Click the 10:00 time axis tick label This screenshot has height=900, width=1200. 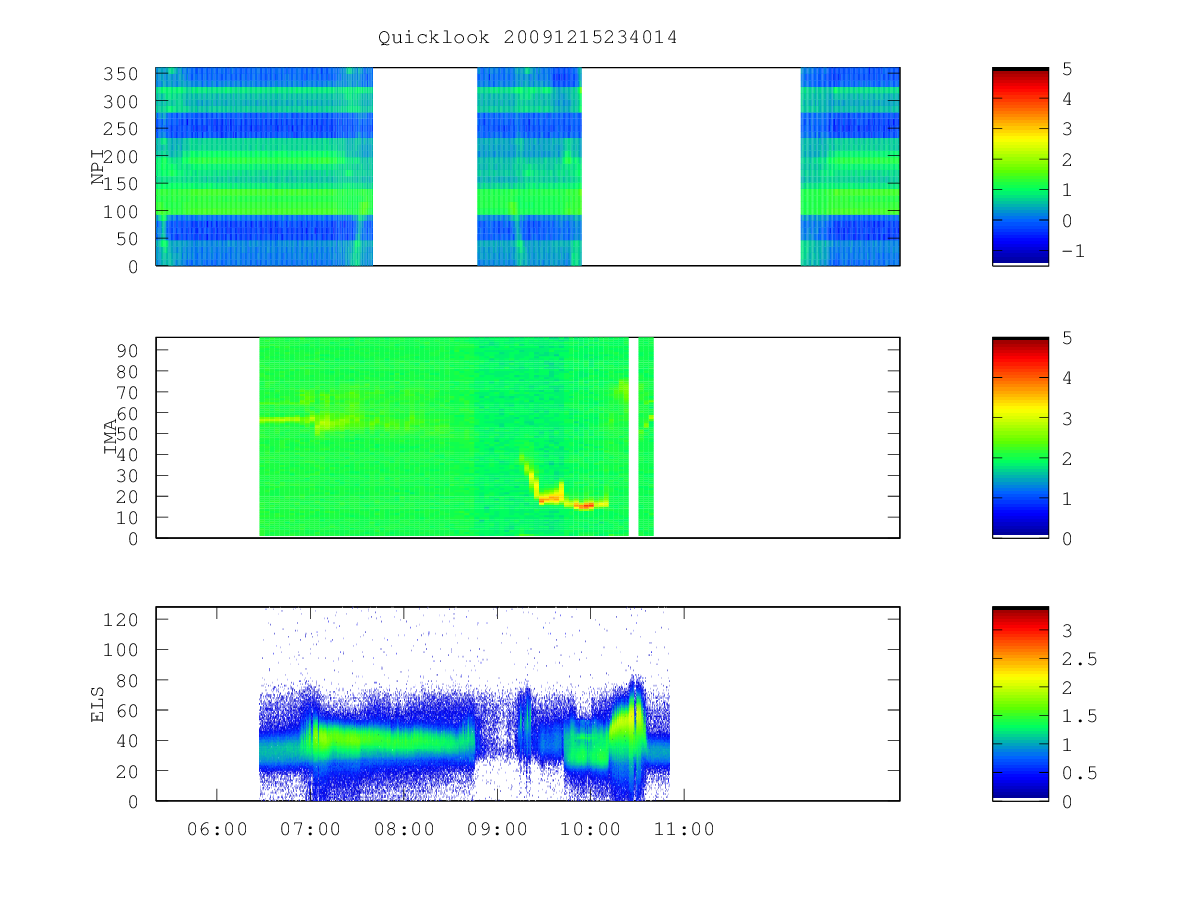click(590, 829)
